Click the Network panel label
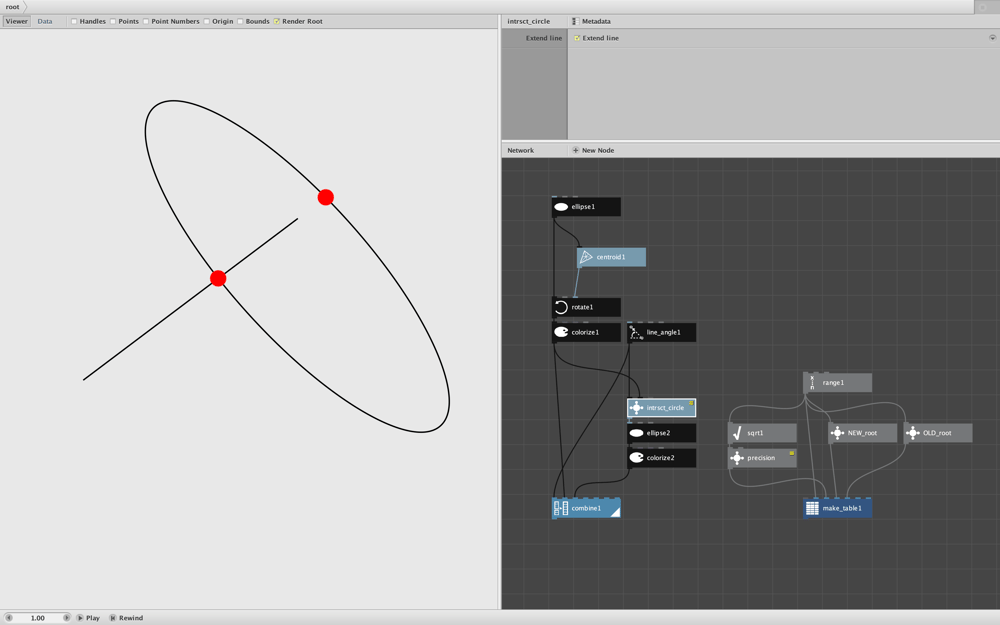Viewport: 1000px width, 625px height. (520, 151)
